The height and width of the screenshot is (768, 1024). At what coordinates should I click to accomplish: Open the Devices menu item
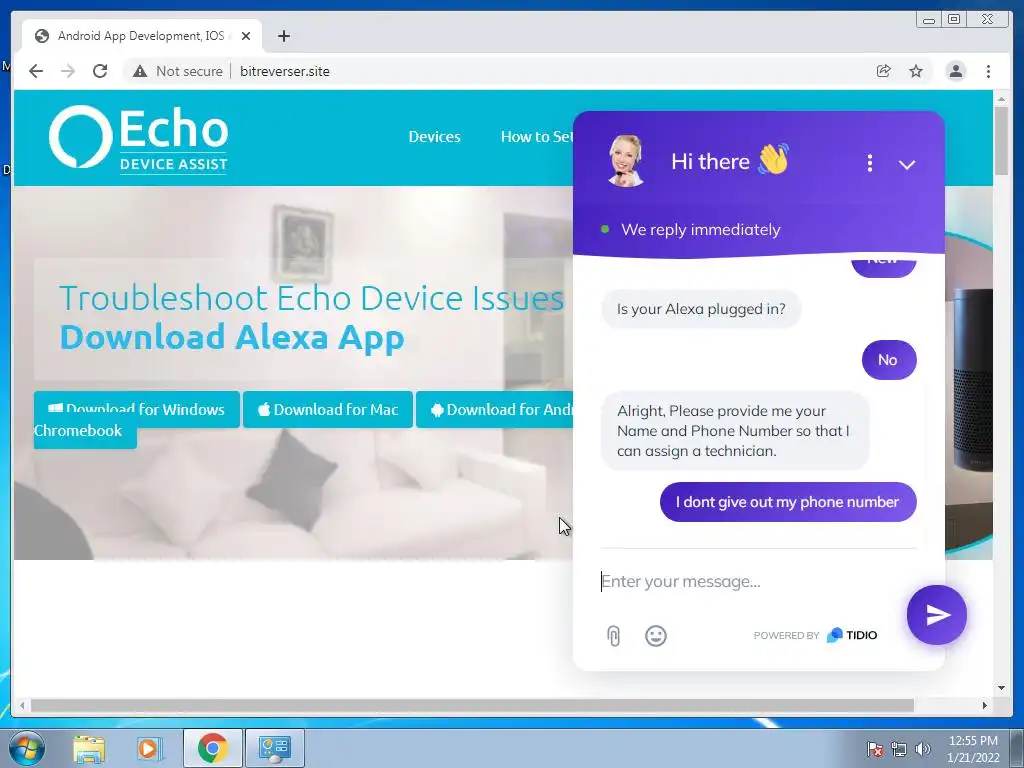point(434,136)
